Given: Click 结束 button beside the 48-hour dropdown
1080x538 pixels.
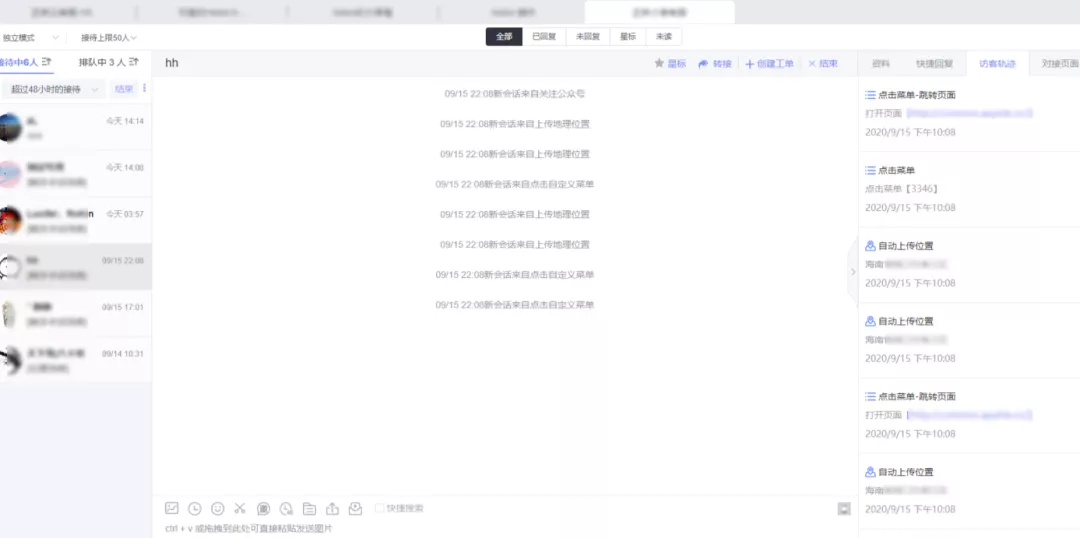Looking at the screenshot, I should [124, 89].
